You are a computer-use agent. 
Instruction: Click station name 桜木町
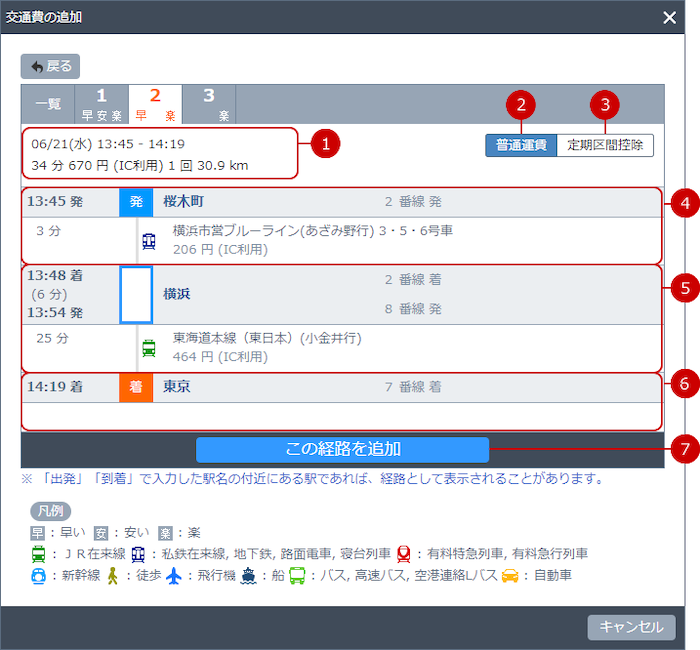tap(183, 202)
